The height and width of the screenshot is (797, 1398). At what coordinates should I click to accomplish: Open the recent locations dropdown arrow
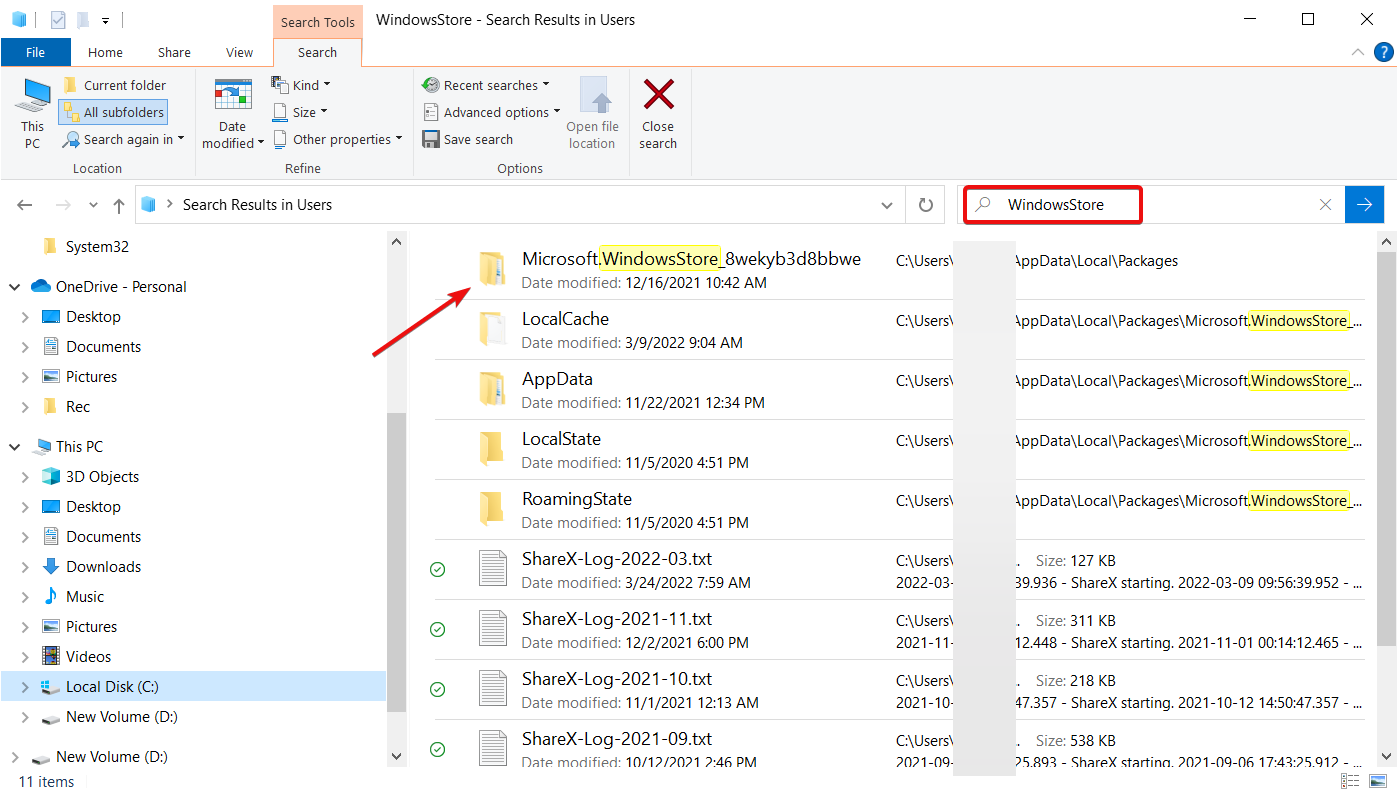point(93,205)
